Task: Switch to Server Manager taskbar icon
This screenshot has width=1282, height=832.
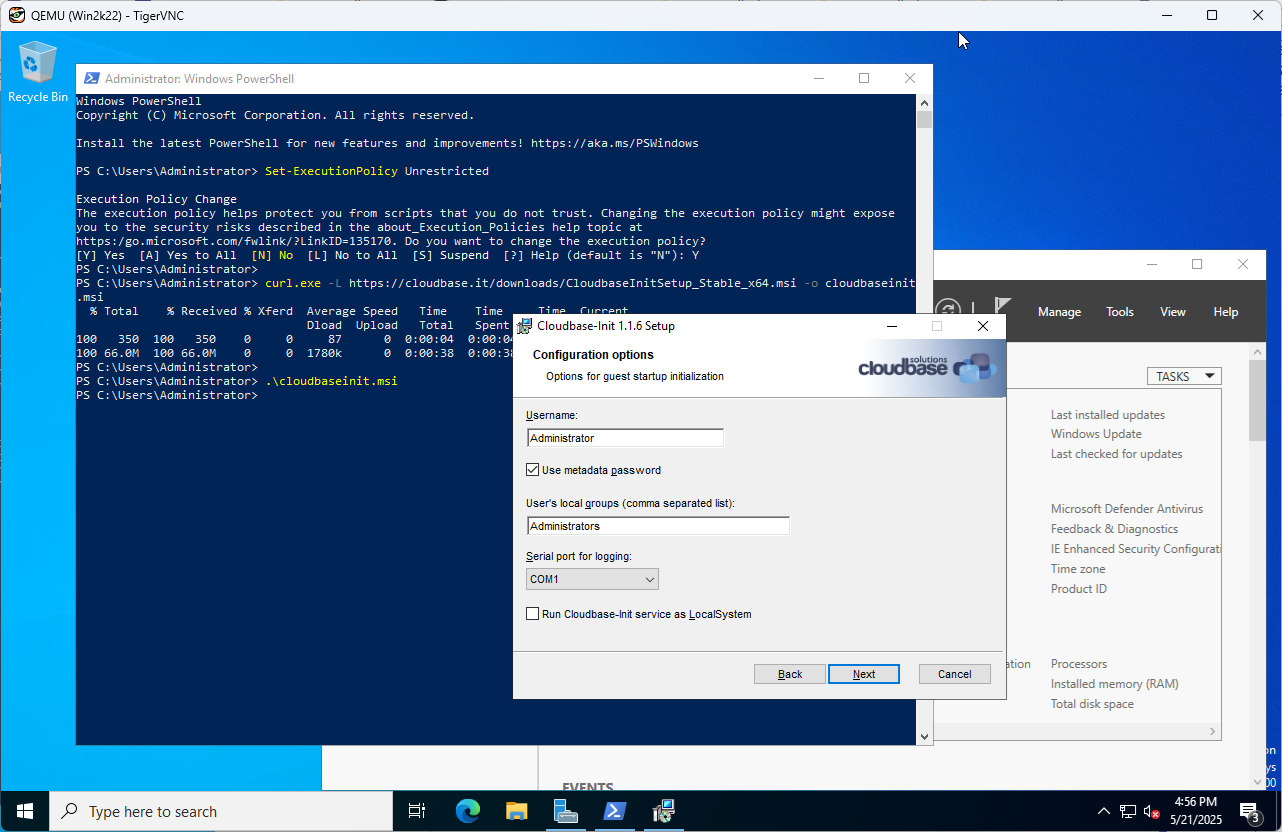Action: coord(566,811)
